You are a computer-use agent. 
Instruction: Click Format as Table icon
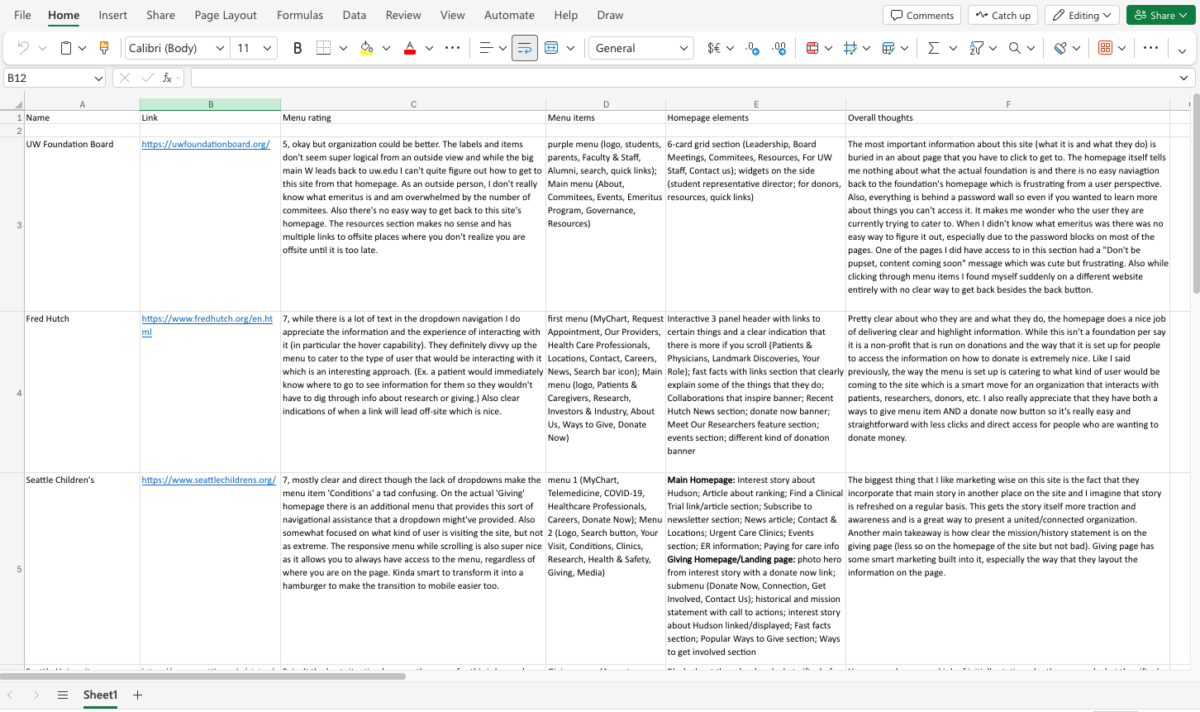click(888, 48)
